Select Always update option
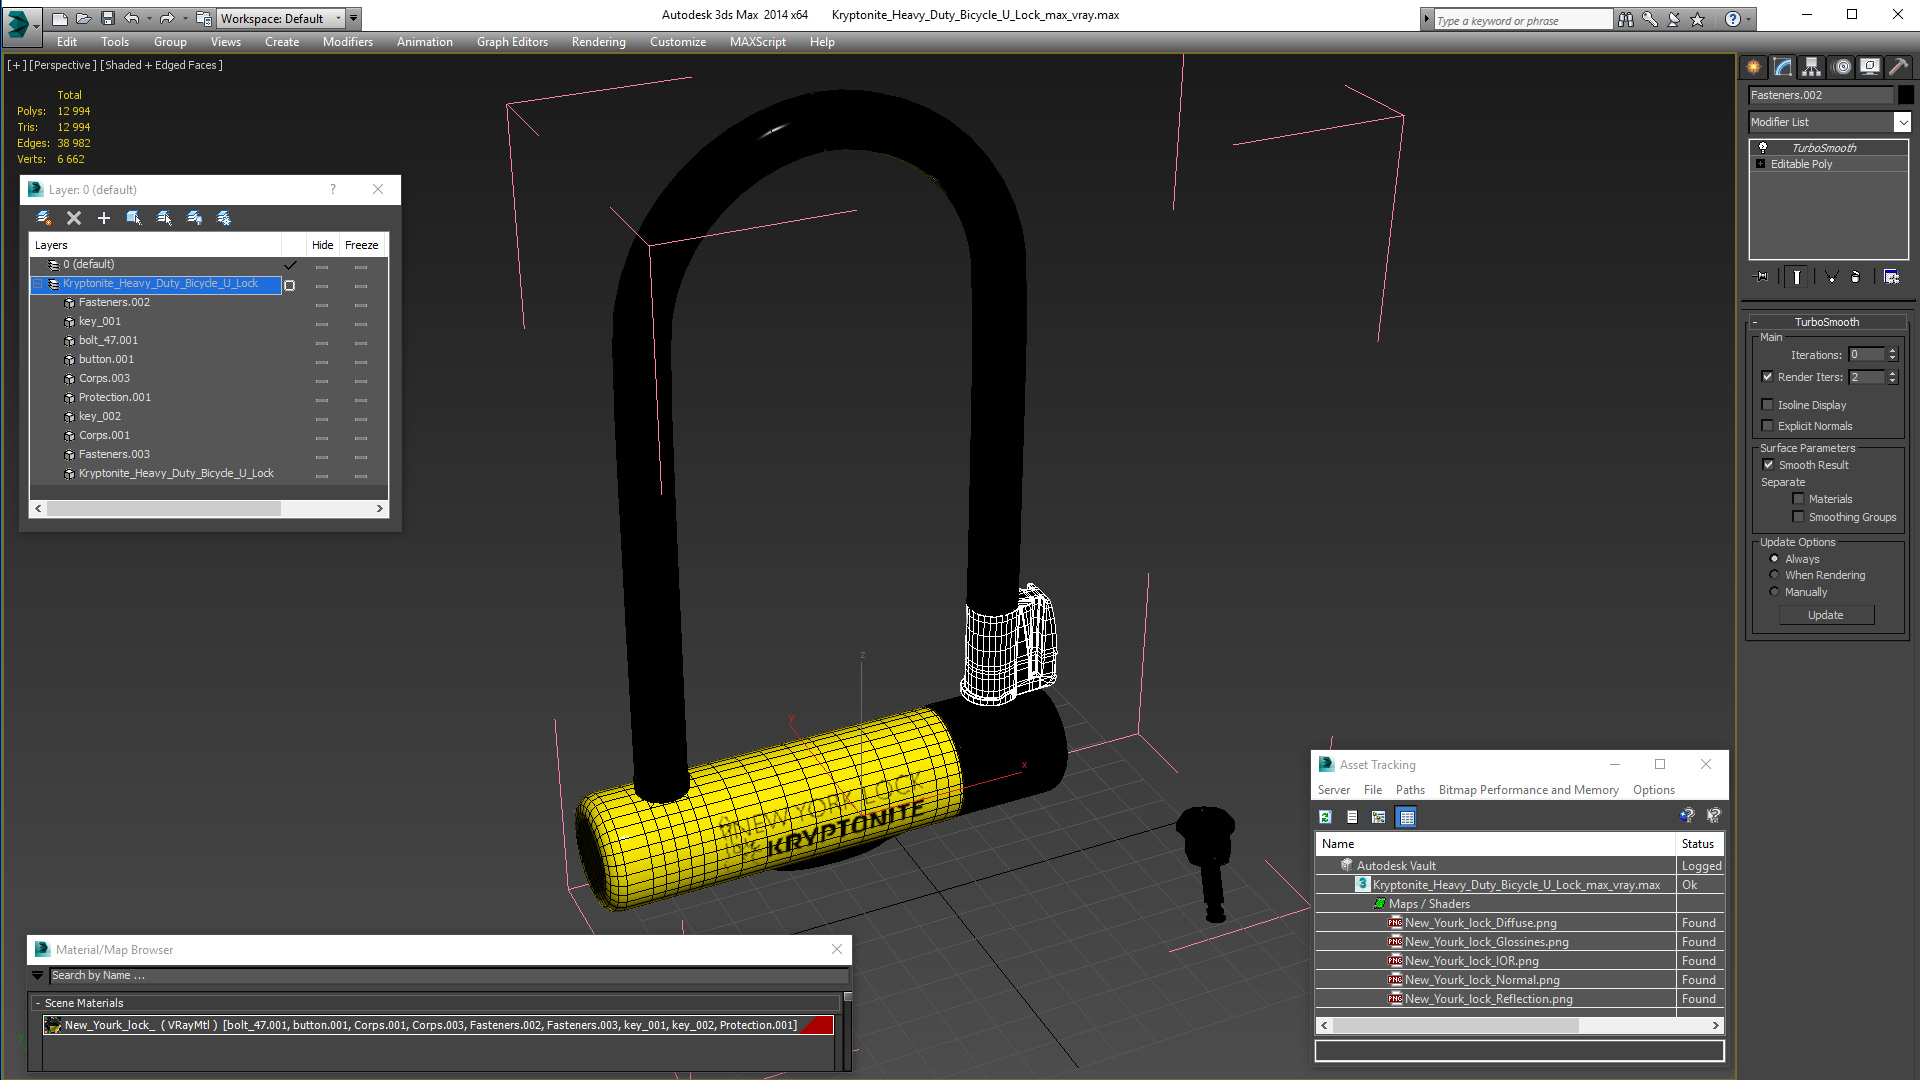 [x=1775, y=559]
